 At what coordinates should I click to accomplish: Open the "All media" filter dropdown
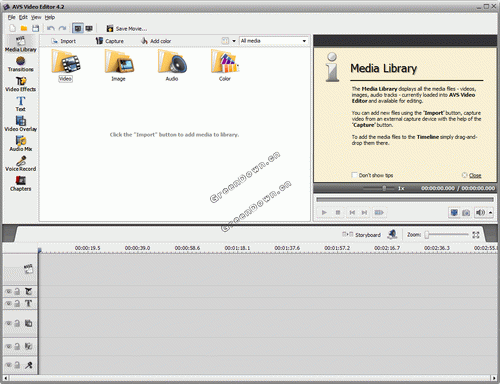(273, 41)
